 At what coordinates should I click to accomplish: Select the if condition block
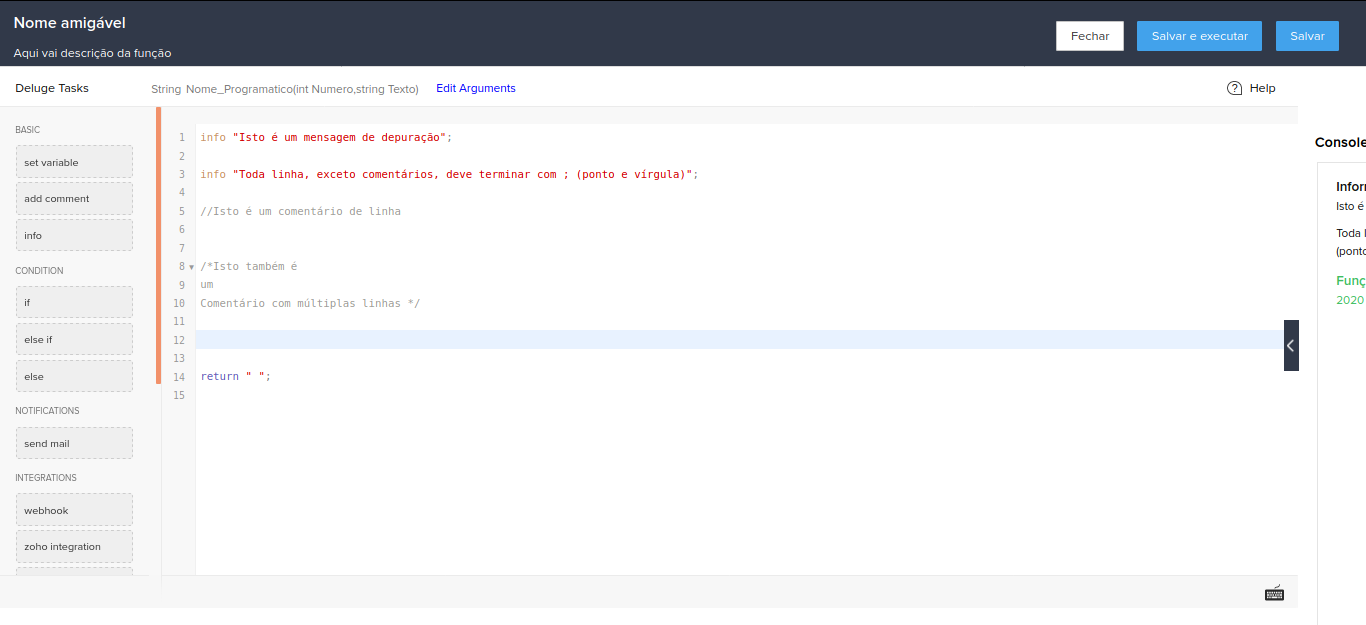74,302
